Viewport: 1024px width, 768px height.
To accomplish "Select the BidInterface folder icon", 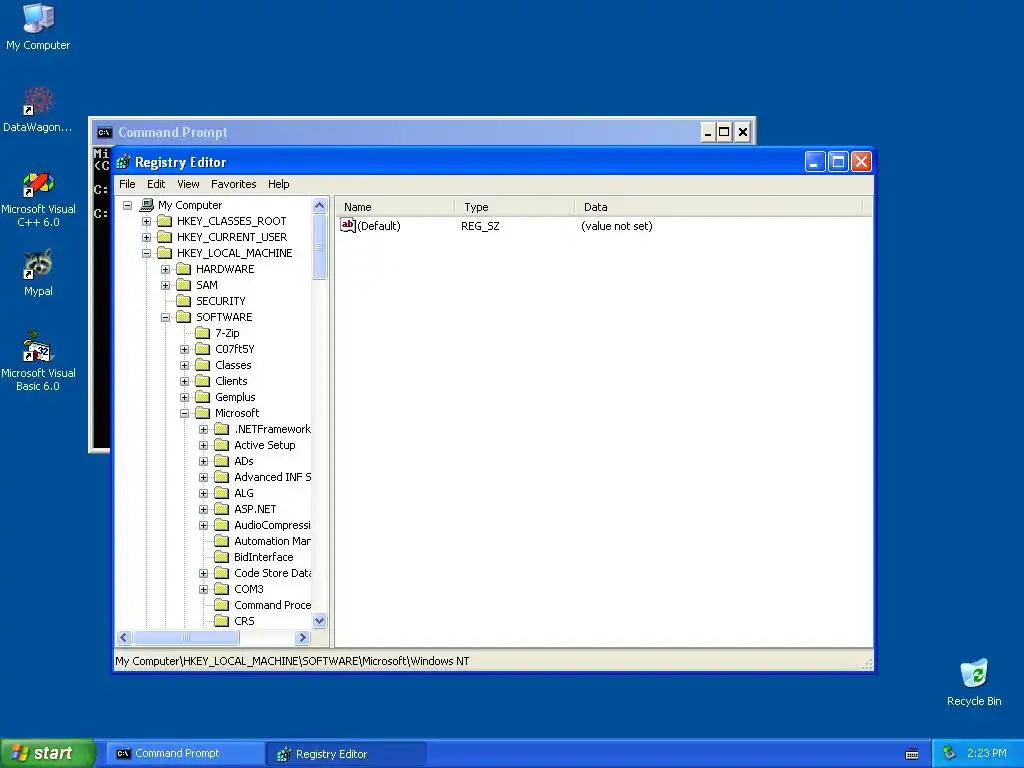I will [x=222, y=557].
